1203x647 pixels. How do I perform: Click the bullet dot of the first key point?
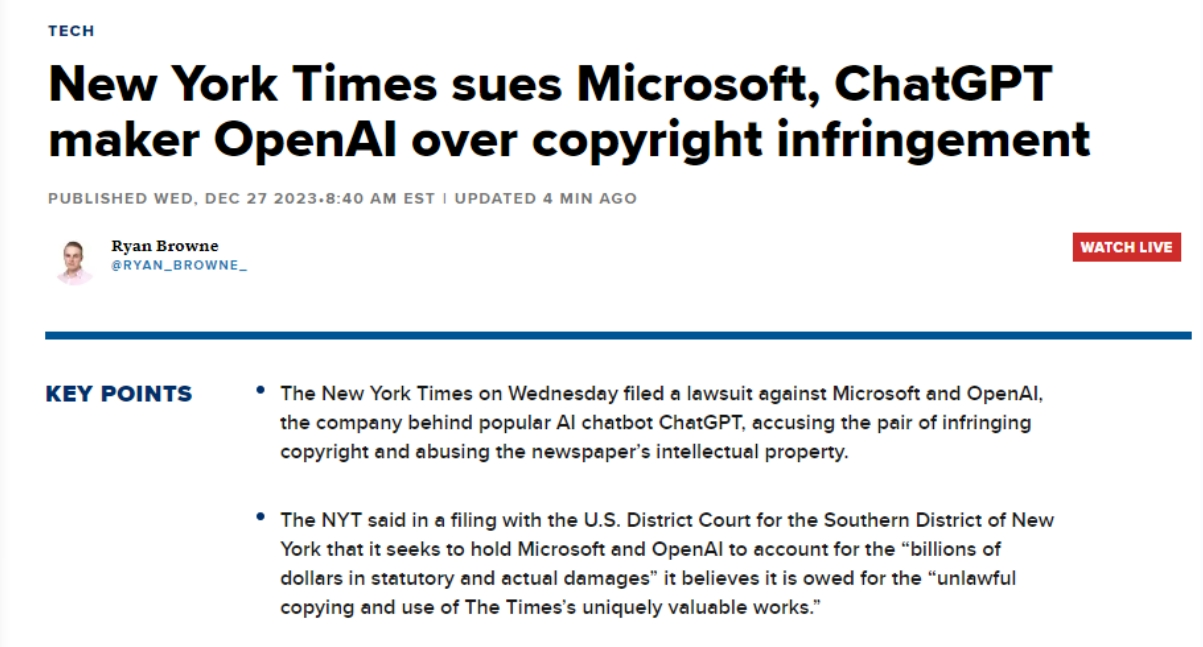click(261, 390)
